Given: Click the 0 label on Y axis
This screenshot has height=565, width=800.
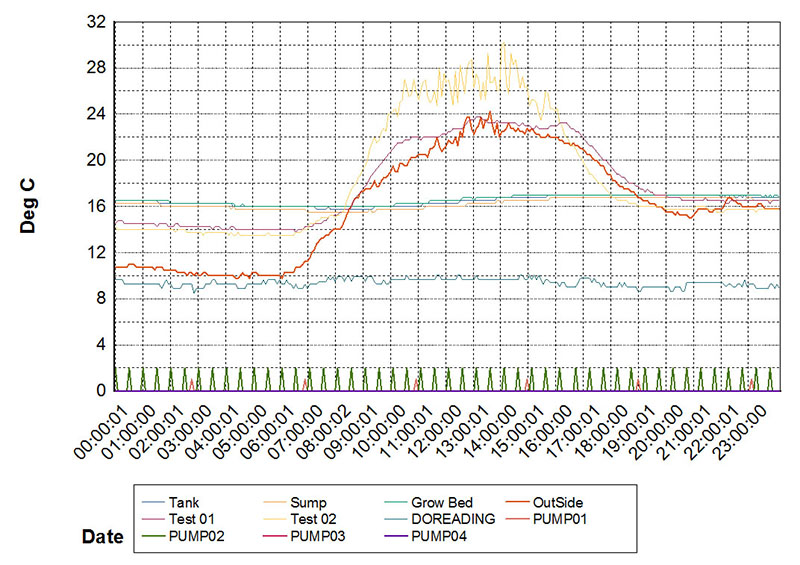Looking at the screenshot, I should click(102, 390).
